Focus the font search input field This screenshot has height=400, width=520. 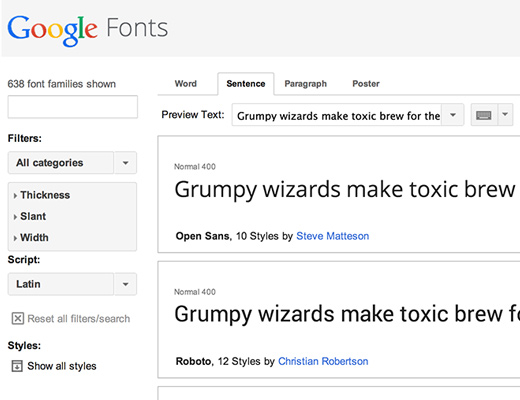73,107
